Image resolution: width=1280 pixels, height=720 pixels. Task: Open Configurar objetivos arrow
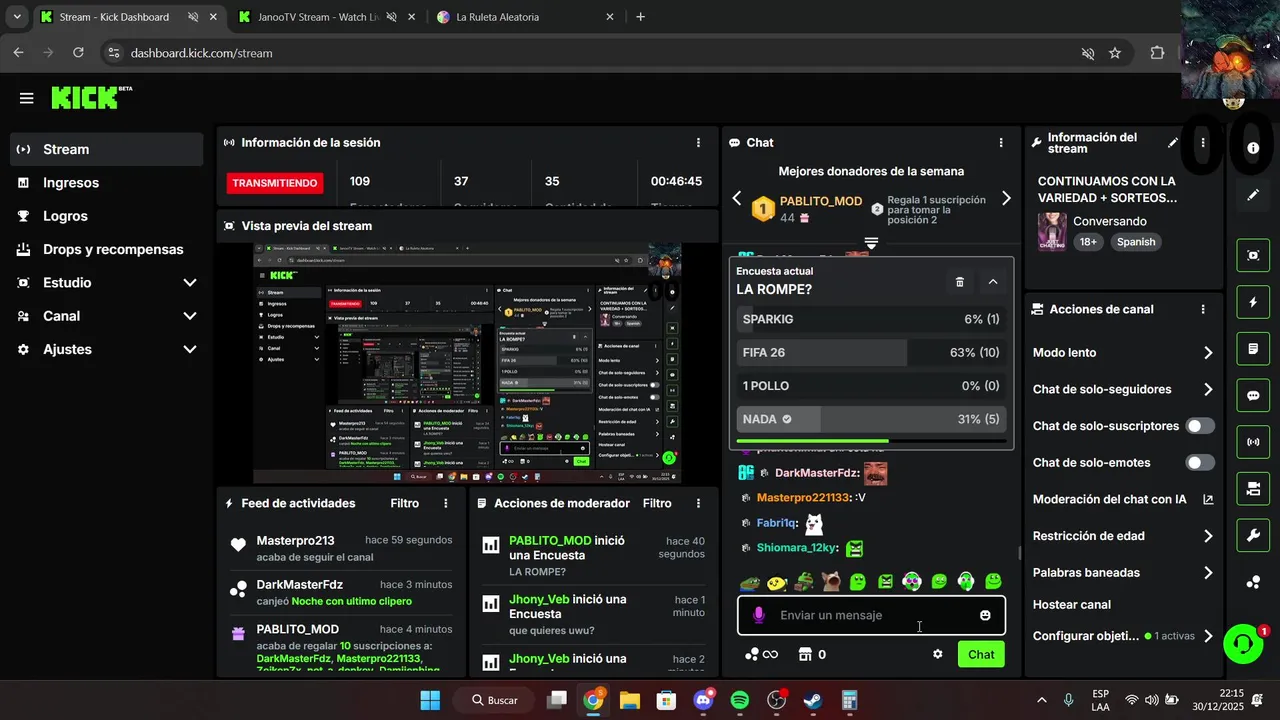coord(1208,636)
